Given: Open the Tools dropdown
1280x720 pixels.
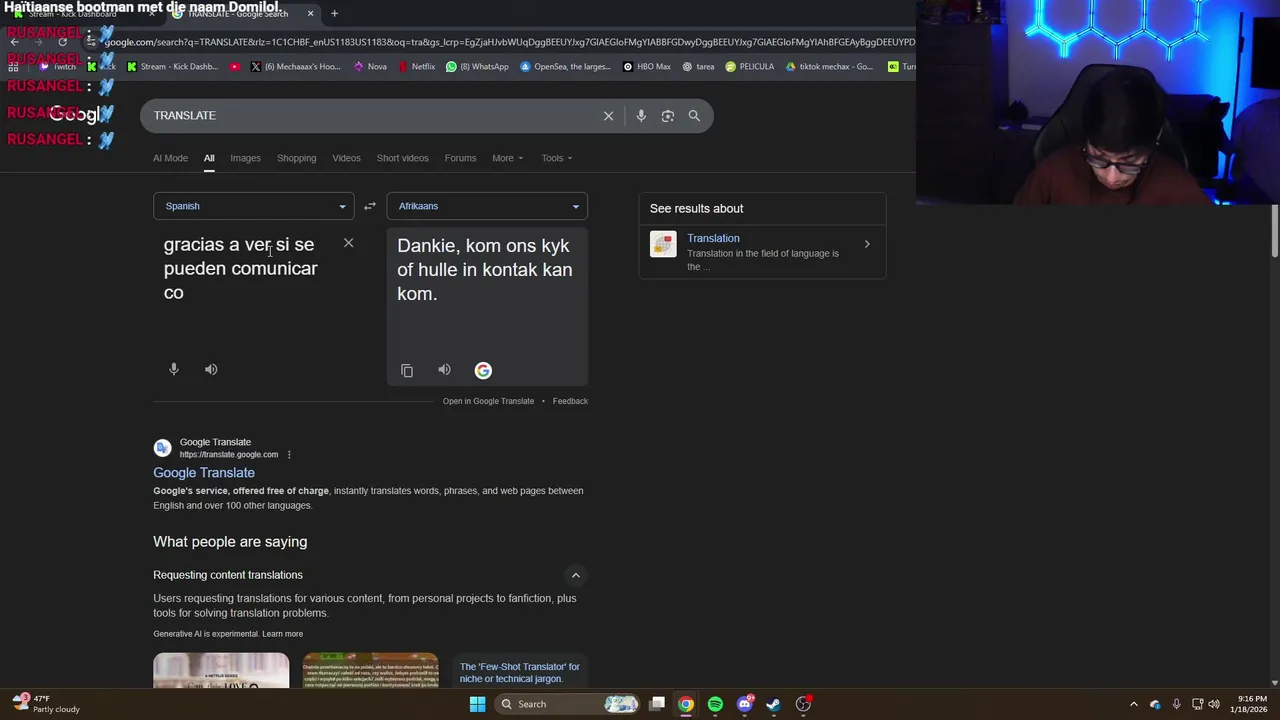Looking at the screenshot, I should click(x=557, y=158).
